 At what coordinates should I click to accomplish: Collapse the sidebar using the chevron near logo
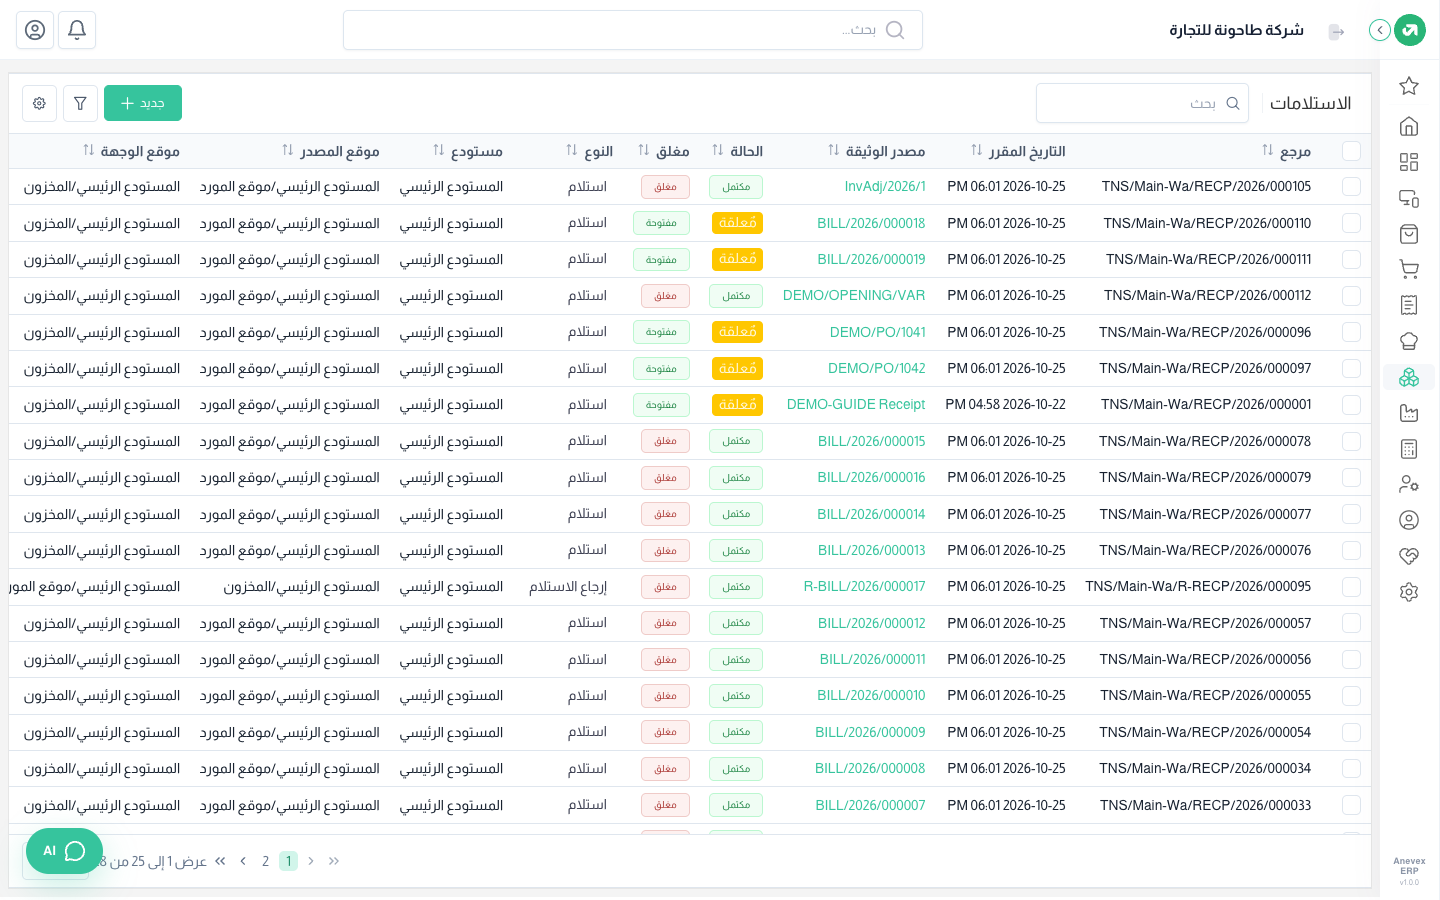coord(1380,30)
